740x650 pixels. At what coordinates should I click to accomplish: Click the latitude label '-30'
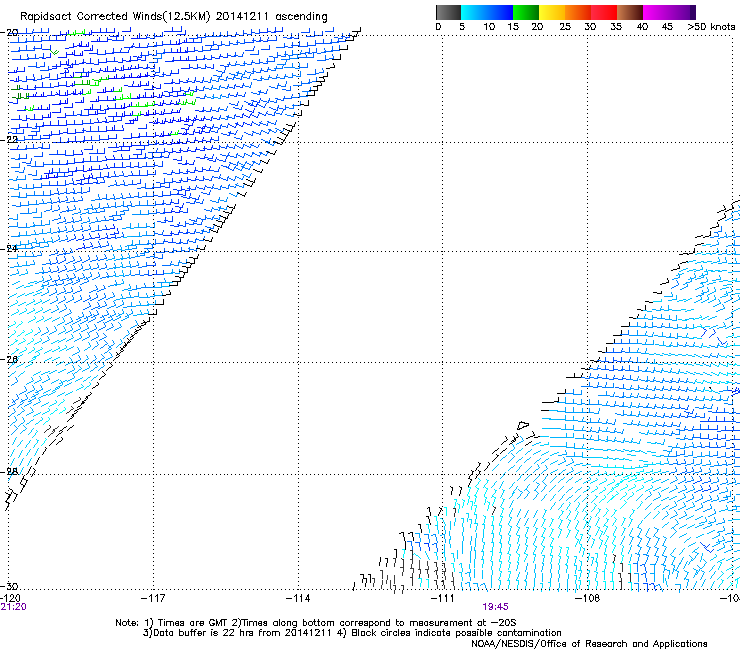(x=9, y=586)
